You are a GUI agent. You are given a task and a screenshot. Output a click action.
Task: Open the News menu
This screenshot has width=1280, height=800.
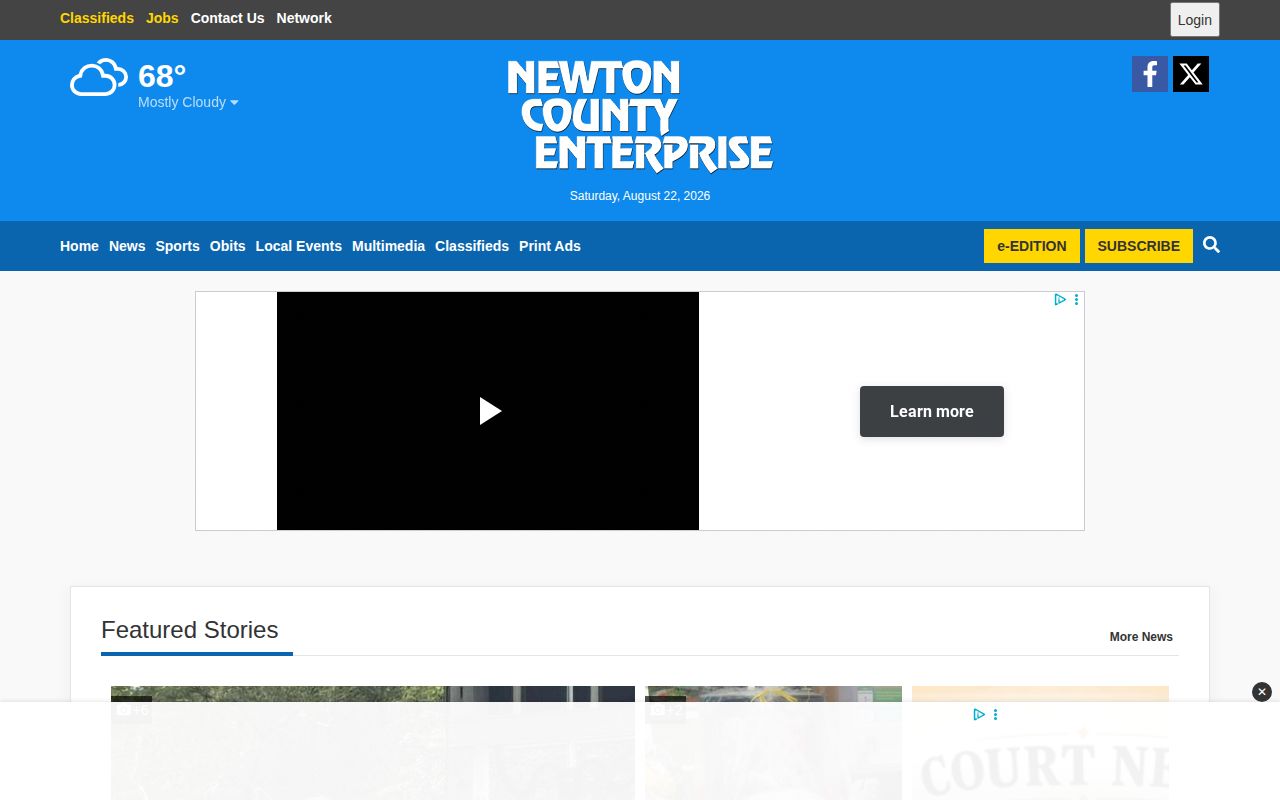click(127, 246)
